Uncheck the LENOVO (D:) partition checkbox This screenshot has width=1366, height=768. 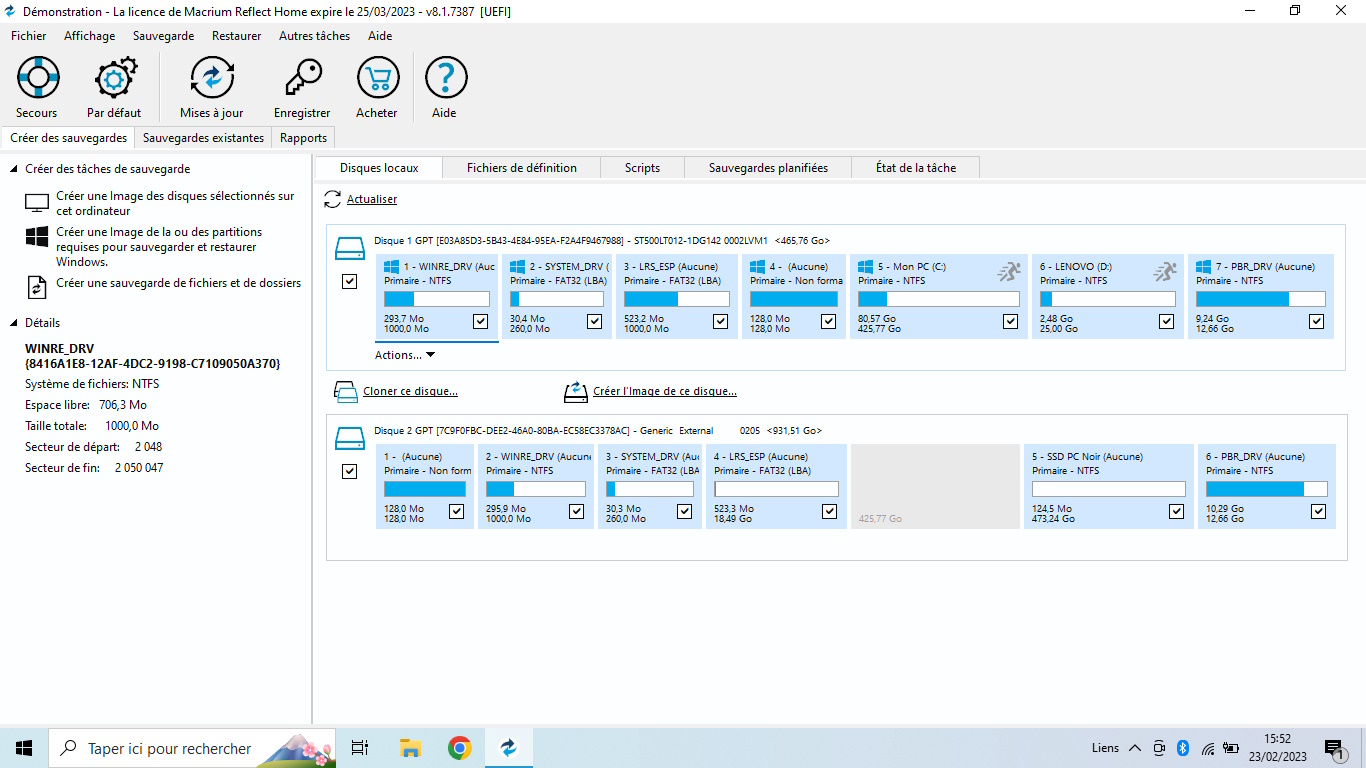[1167, 321]
